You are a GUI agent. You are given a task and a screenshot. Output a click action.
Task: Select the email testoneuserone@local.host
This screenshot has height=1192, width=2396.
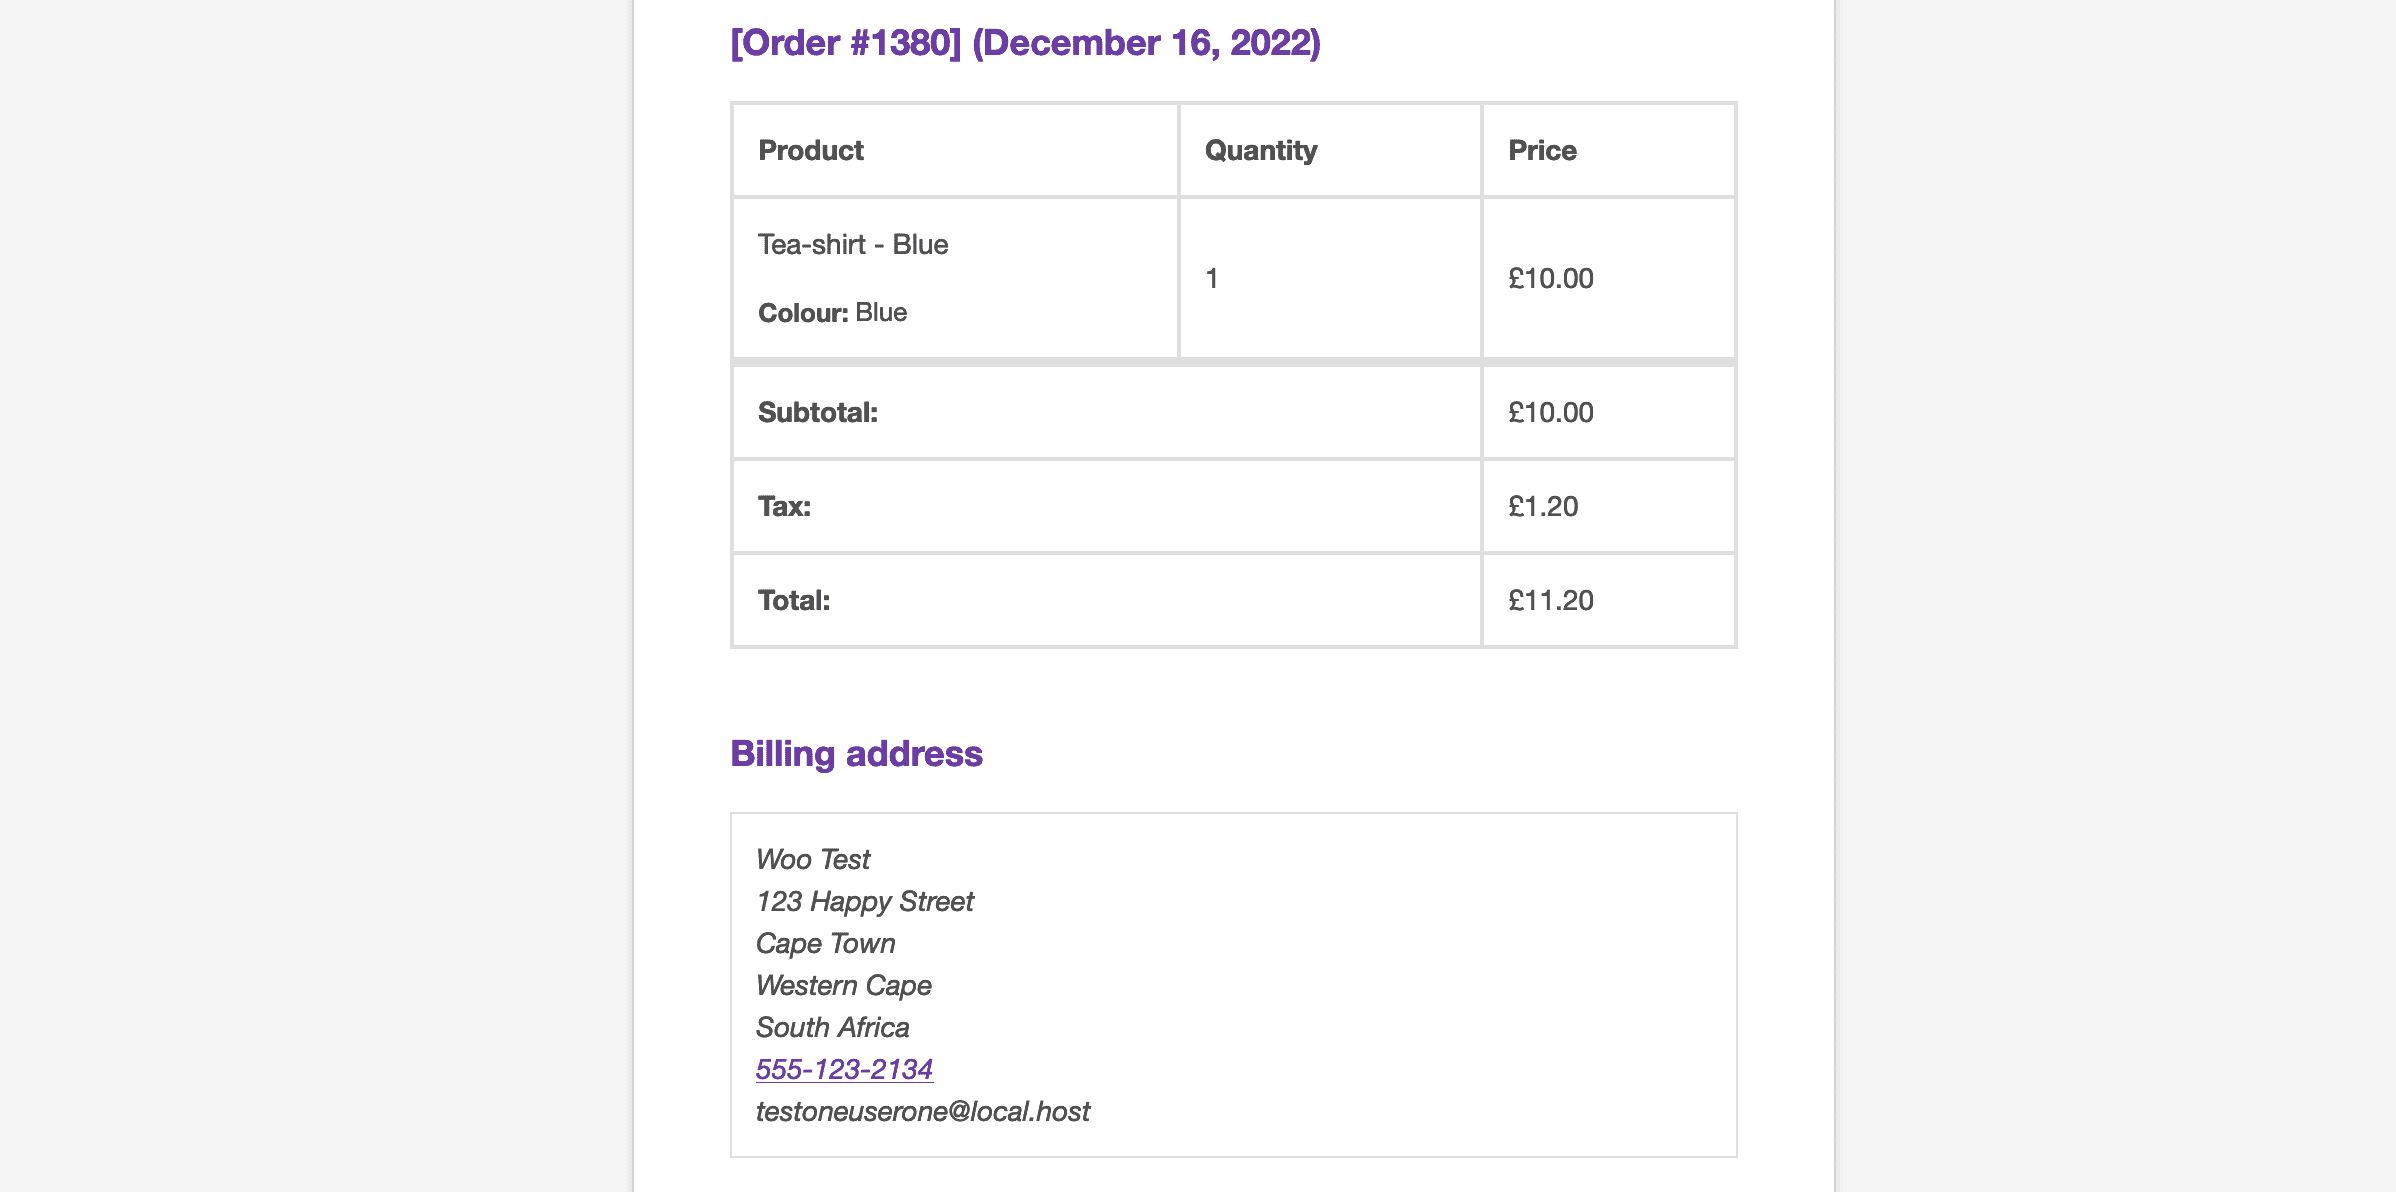click(x=923, y=1111)
